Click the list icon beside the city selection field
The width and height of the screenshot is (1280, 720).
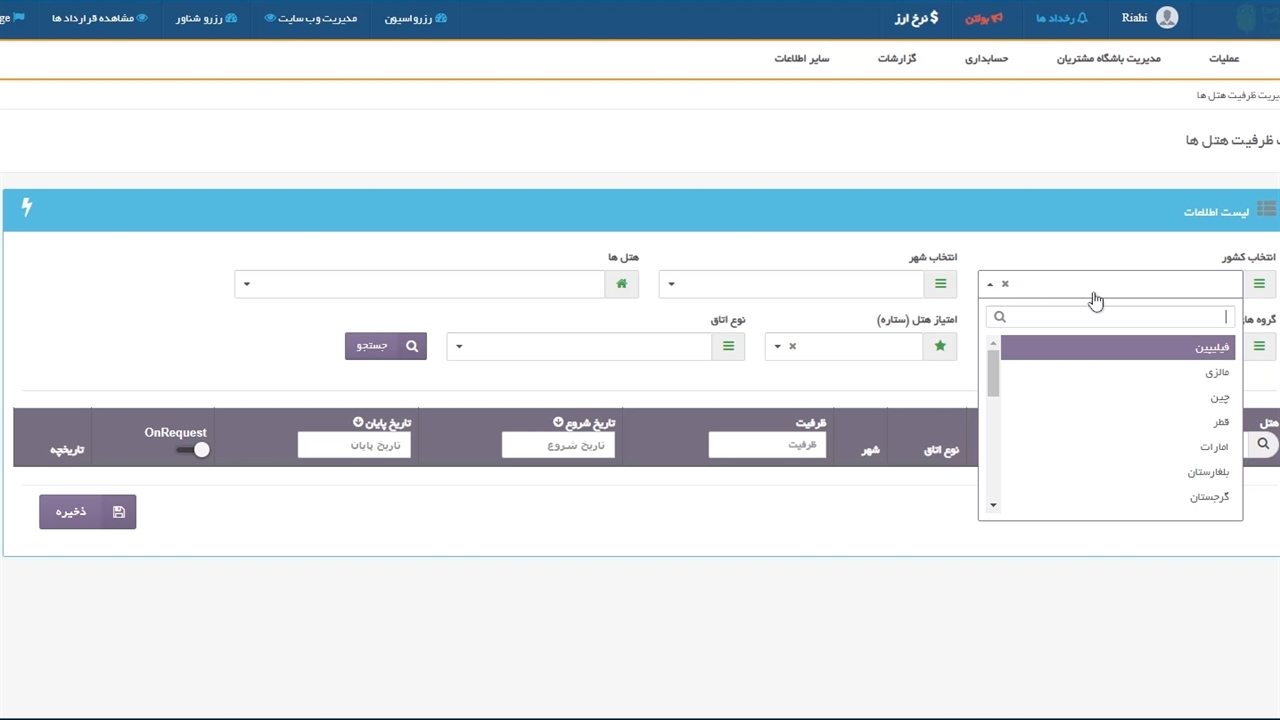[x=940, y=284]
